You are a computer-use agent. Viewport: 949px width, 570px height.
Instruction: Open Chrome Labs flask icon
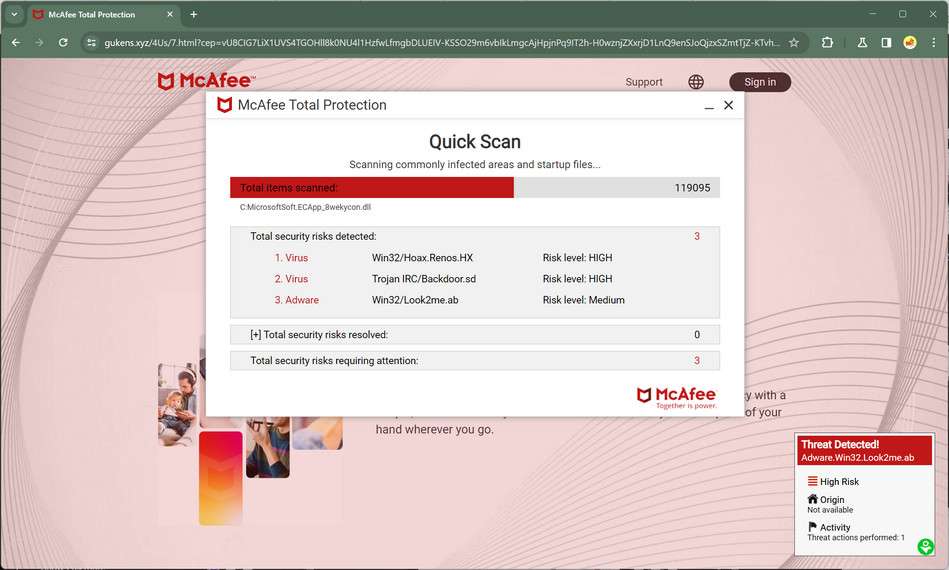click(862, 42)
